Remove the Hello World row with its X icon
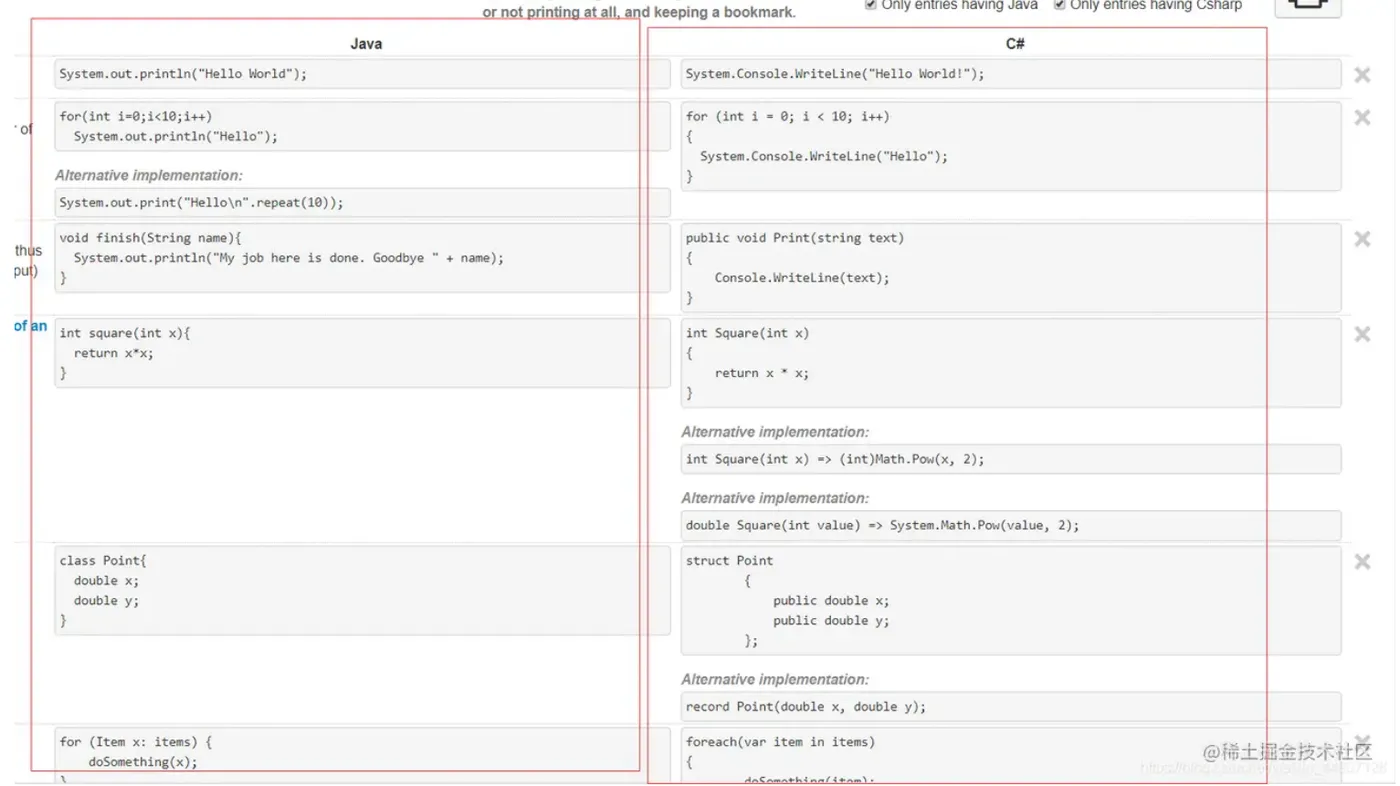 1362,75
